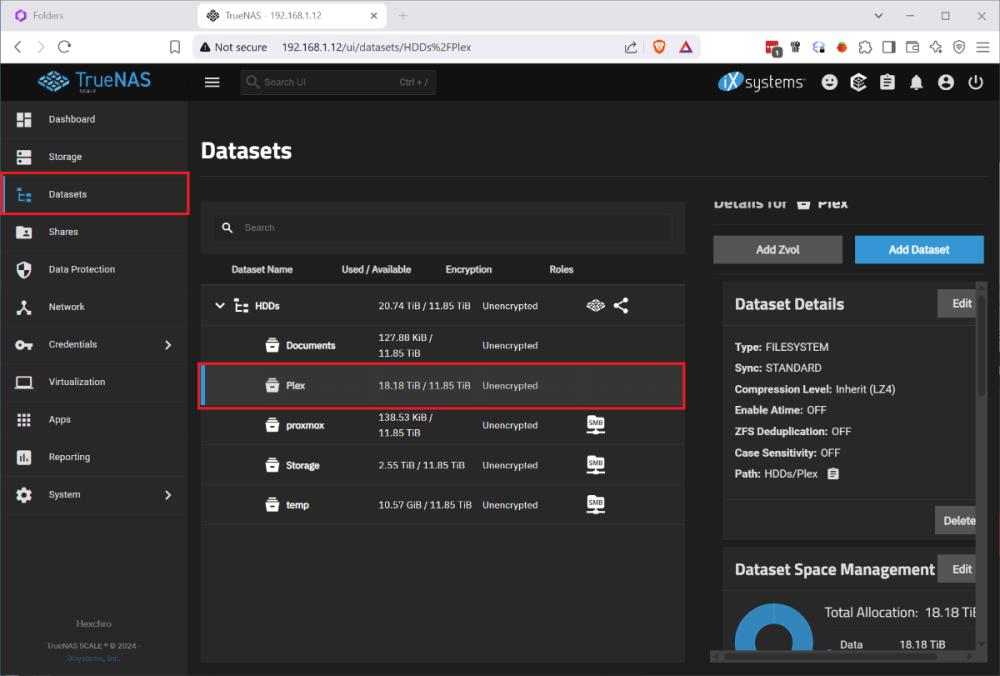Expand the Credentials submenu

coord(168,345)
